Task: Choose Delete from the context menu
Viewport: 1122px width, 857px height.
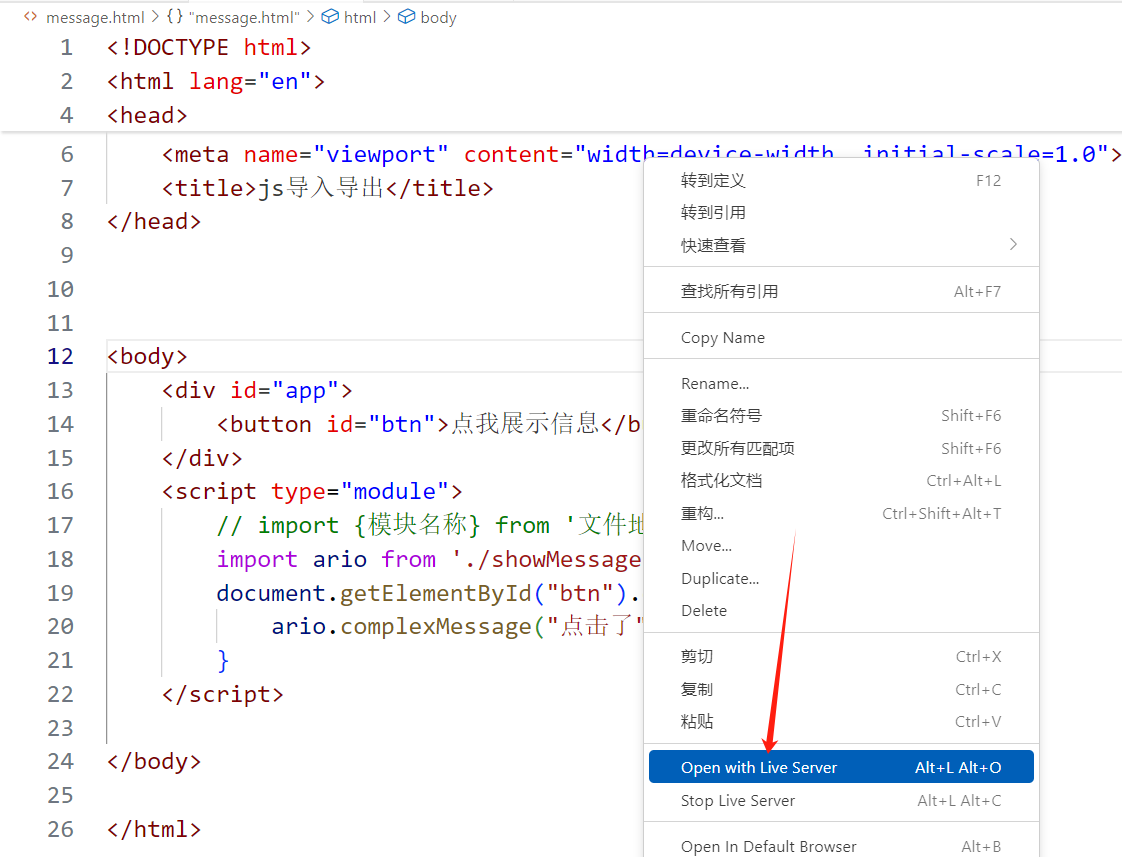Action: pyautogui.click(x=841, y=610)
